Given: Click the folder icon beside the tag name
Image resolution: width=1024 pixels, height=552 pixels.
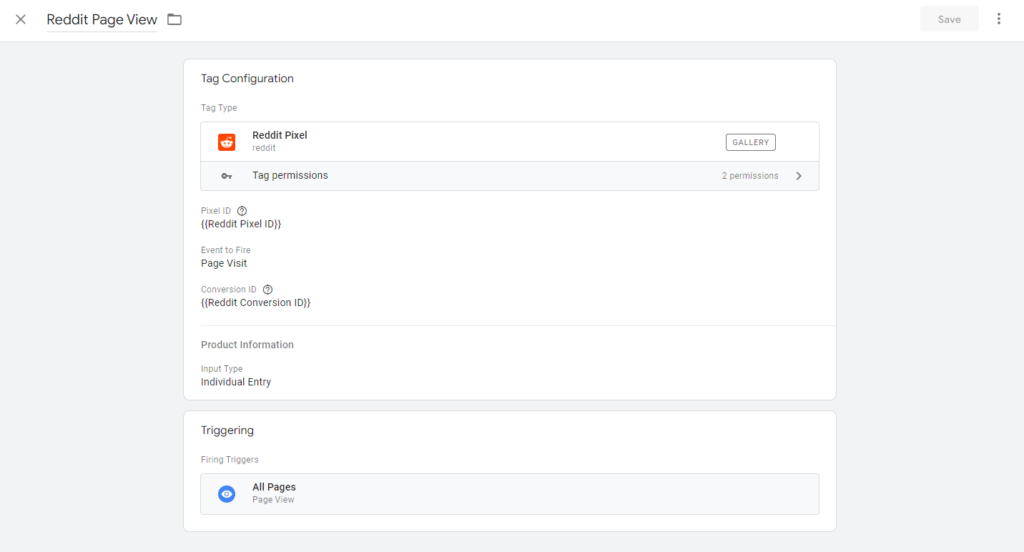Looking at the screenshot, I should [175, 20].
